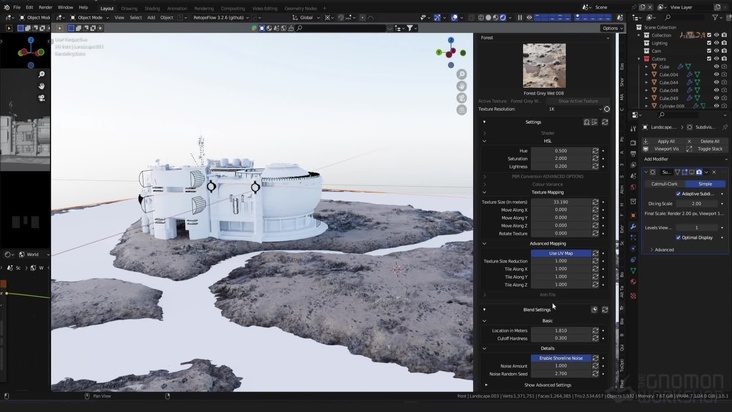This screenshot has height=412, width=732.
Task: Open the Forest category dropdown
Action: pyautogui.click(x=544, y=38)
